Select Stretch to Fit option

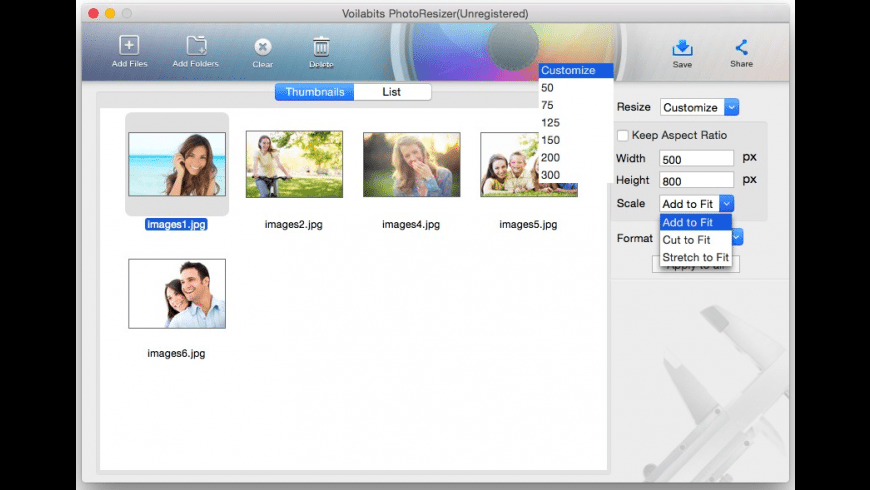[x=694, y=257]
